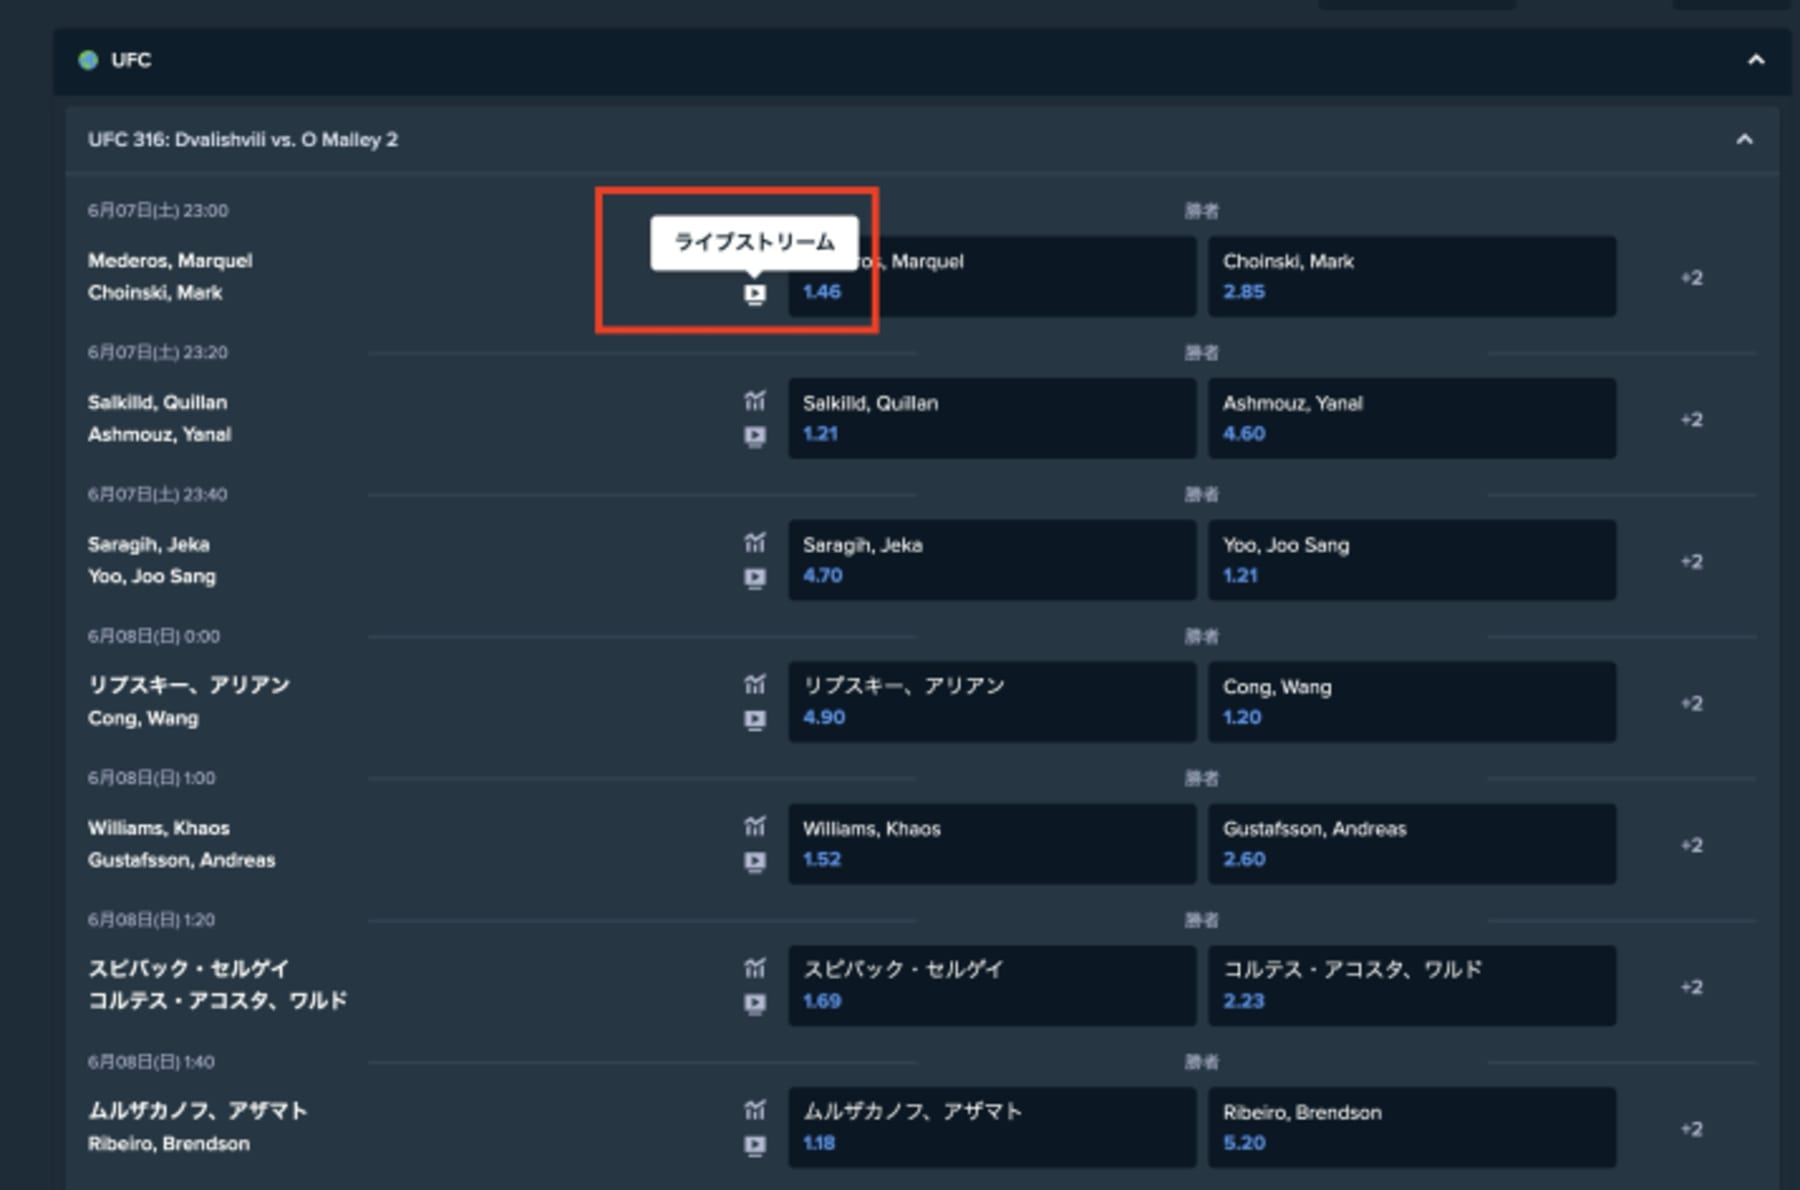Viewport: 1800px width, 1190px height.
Task: Open stats icon for Salkilld vs Ashmouz
Action: coord(755,401)
